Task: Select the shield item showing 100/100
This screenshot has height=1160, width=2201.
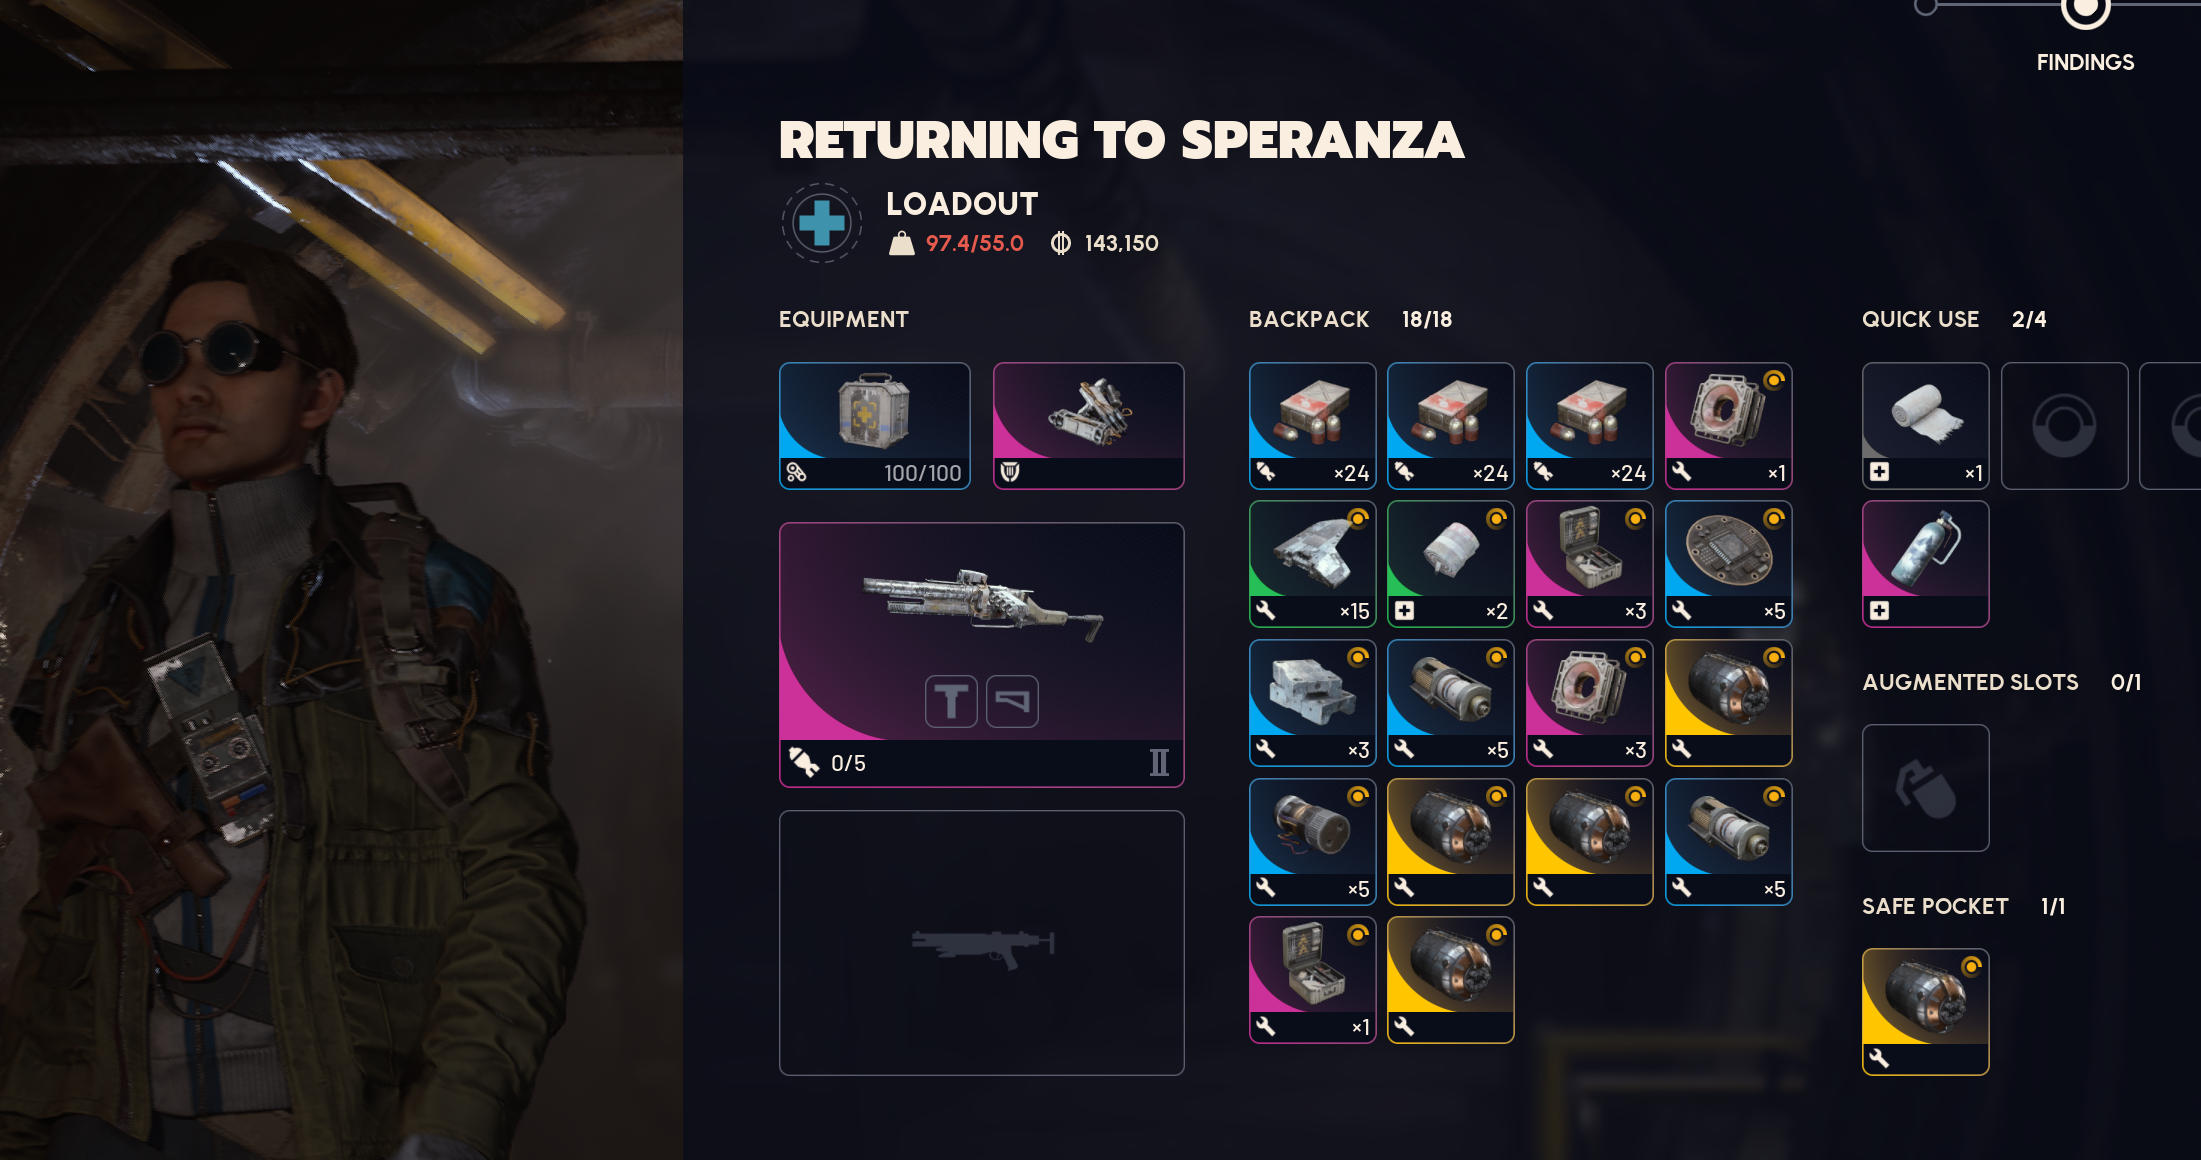Action: [x=874, y=426]
